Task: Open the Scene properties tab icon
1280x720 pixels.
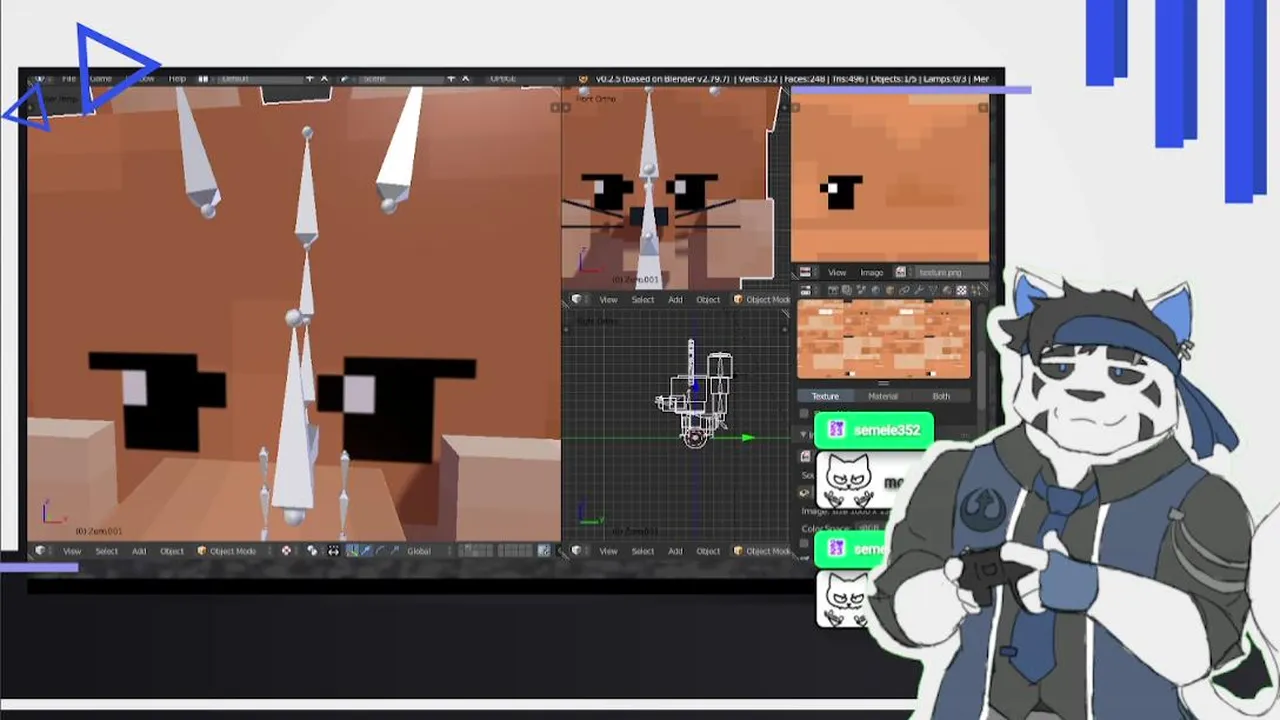Action: click(861, 290)
